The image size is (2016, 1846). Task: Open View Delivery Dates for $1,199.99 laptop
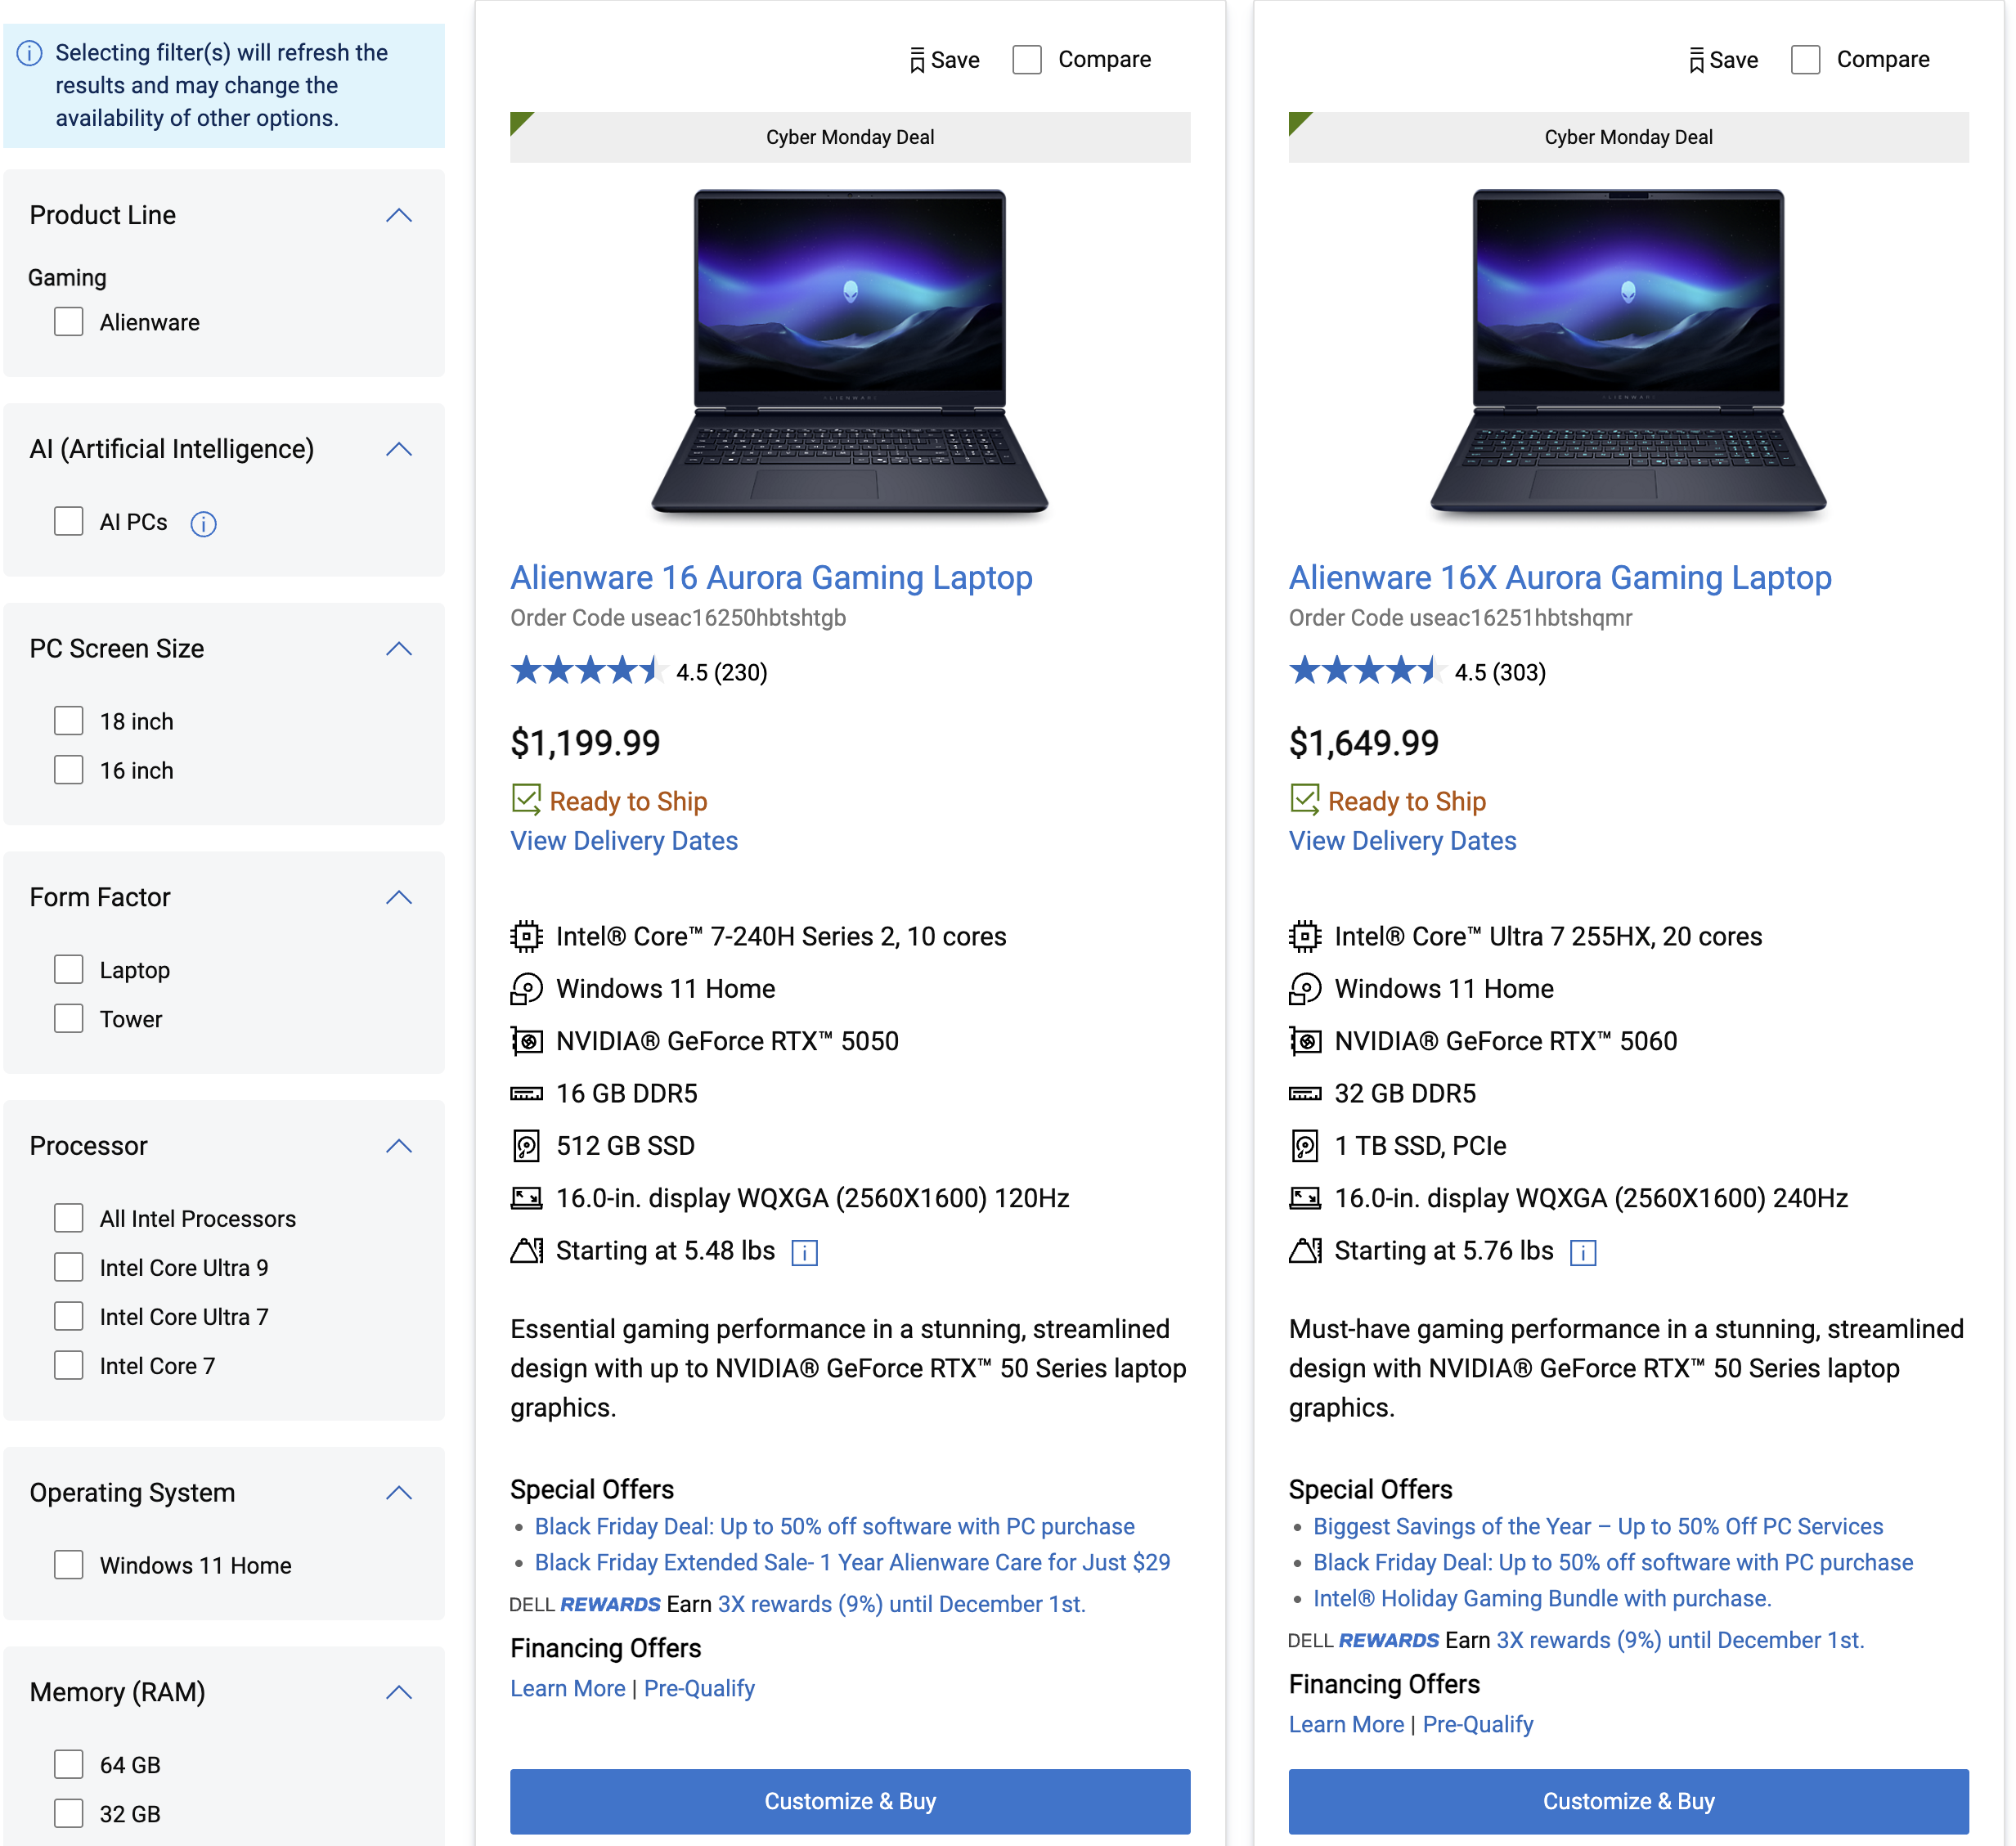click(624, 841)
